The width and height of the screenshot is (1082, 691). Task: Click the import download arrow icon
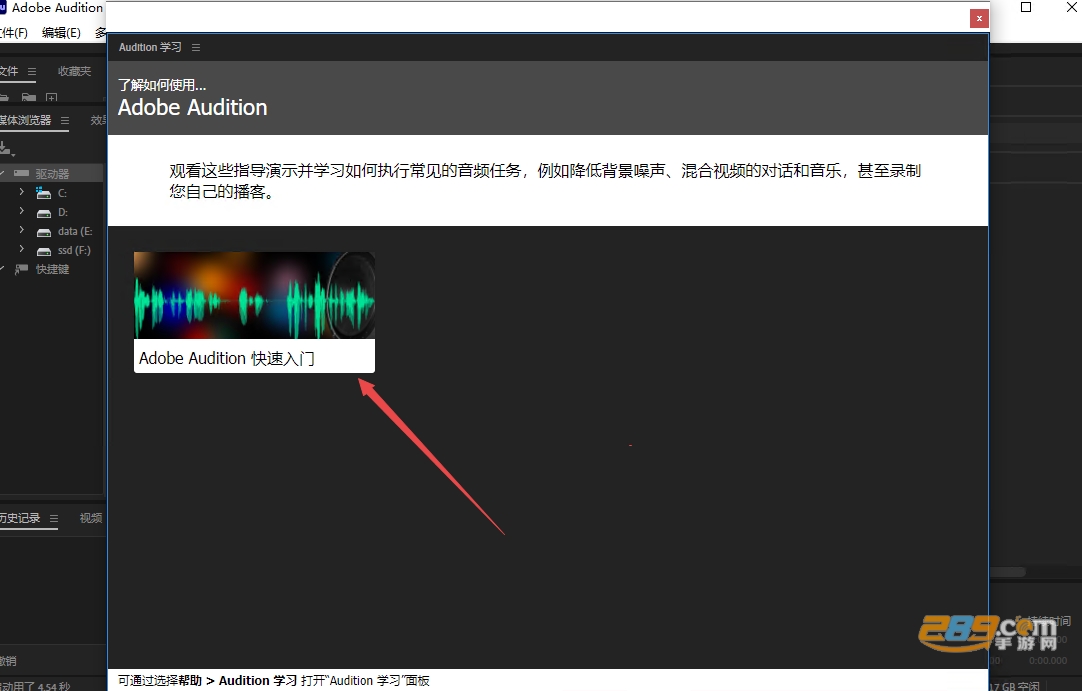(x=6, y=148)
